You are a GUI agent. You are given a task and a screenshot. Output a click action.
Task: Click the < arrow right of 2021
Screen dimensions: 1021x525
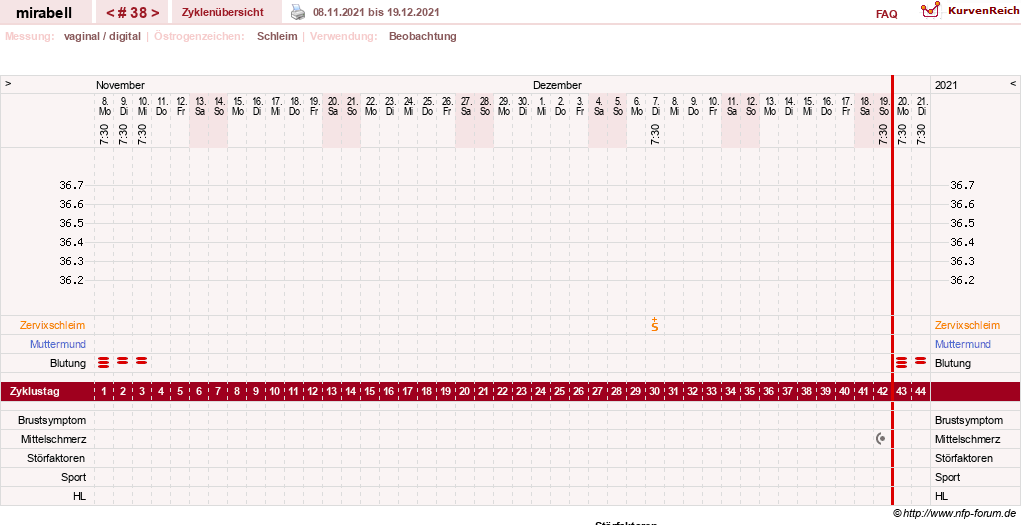[1013, 83]
